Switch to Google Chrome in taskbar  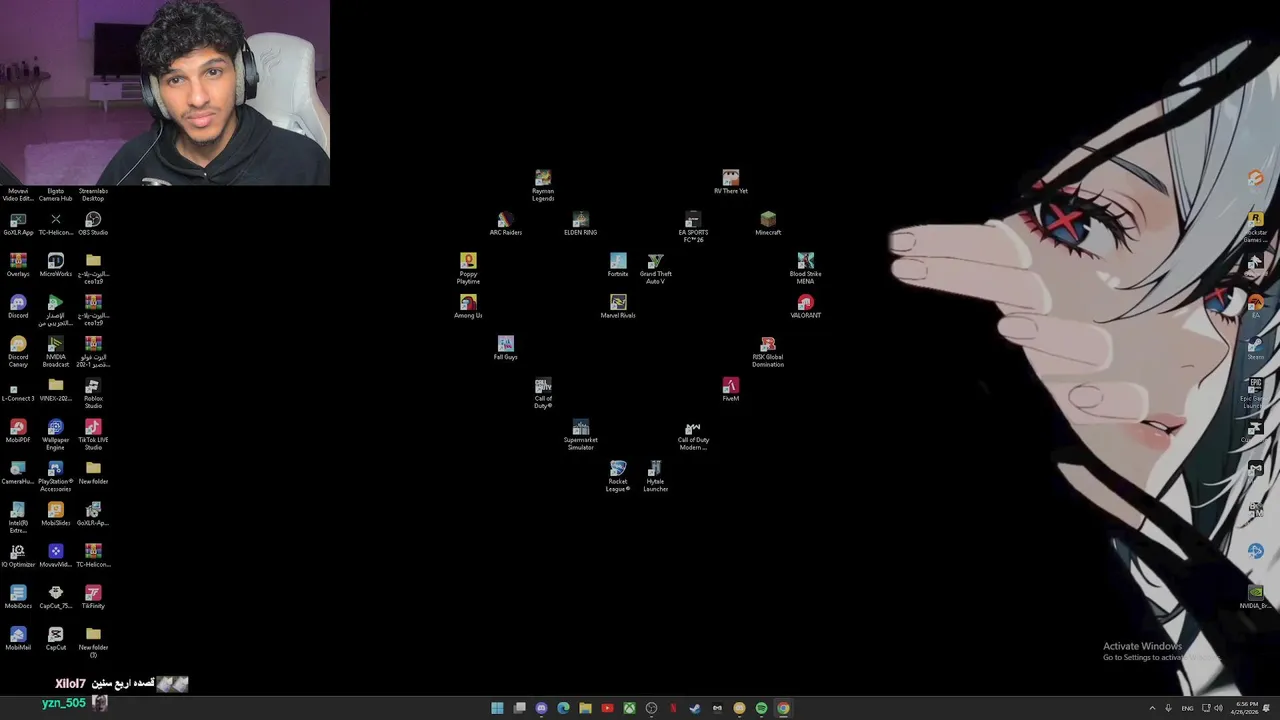click(783, 708)
